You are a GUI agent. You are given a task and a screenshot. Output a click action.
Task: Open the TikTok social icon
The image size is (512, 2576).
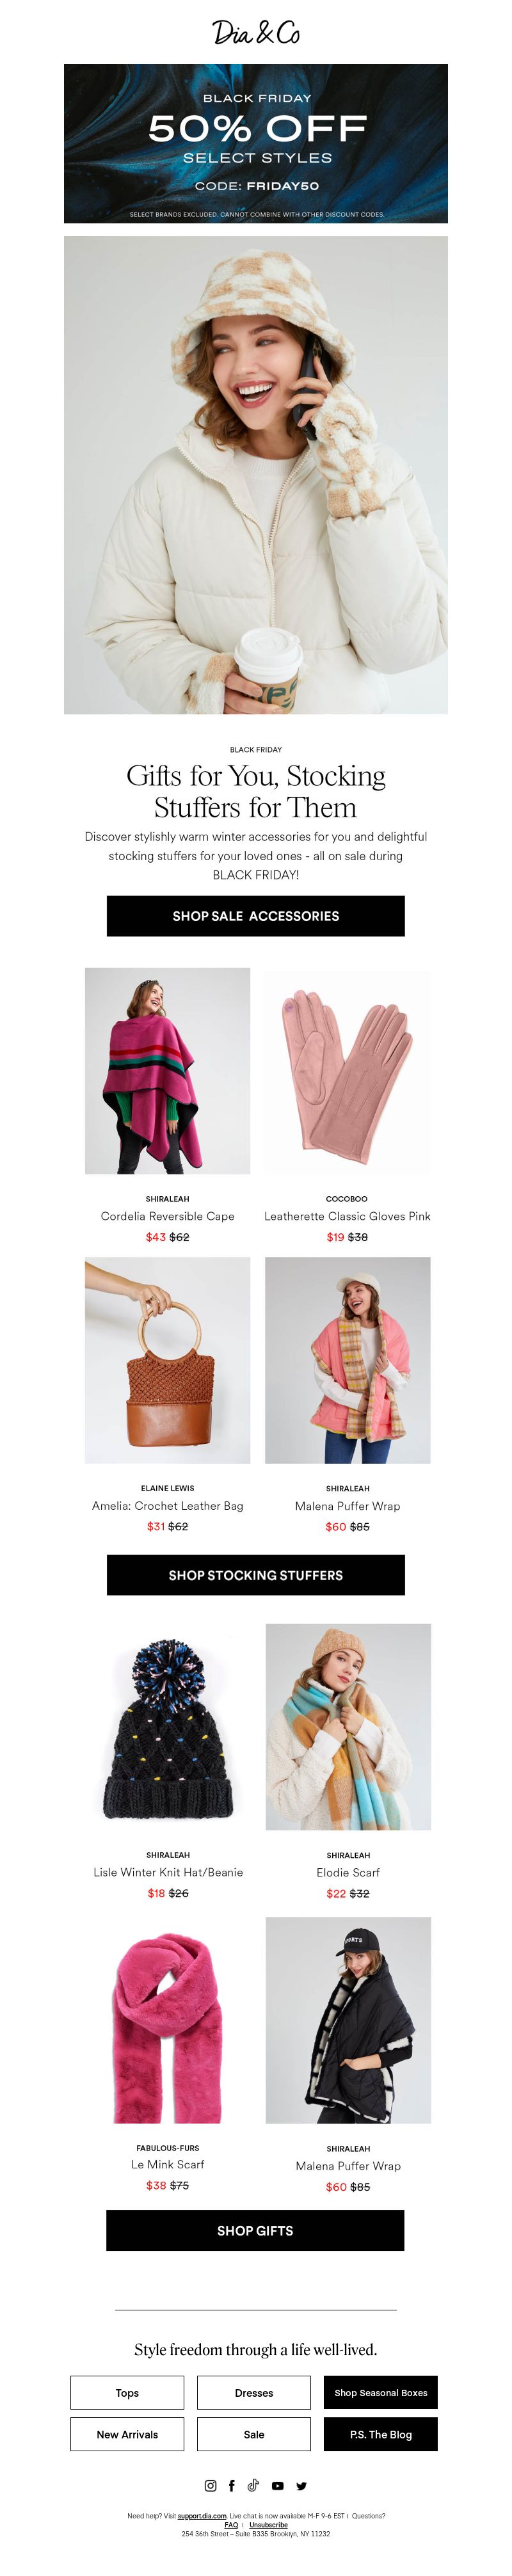[x=253, y=2485]
